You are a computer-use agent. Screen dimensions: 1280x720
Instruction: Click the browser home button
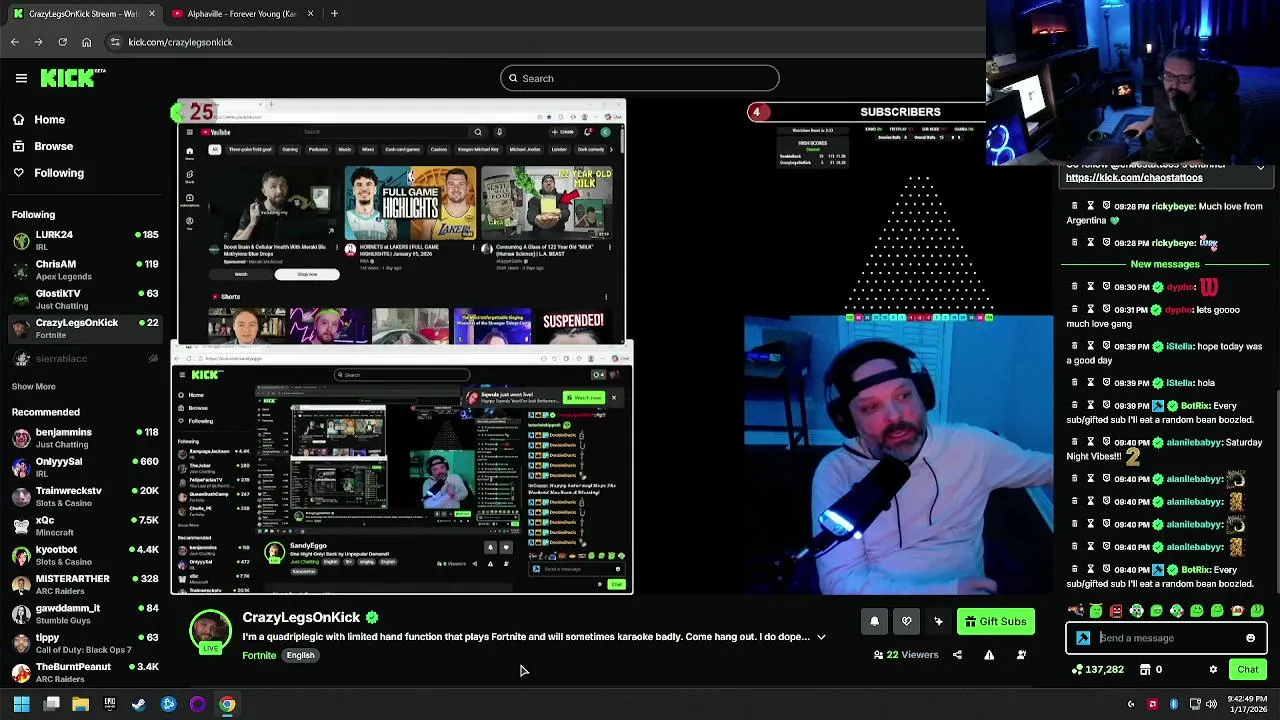pos(86,42)
